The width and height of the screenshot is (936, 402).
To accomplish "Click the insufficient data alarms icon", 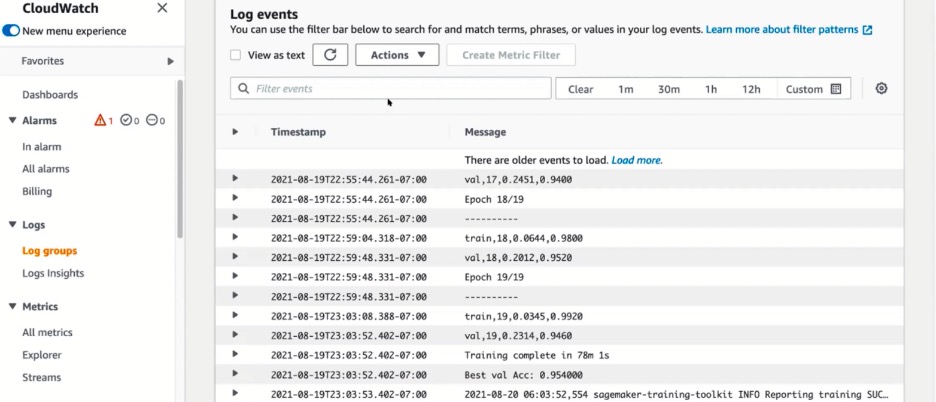I will click(x=151, y=121).
